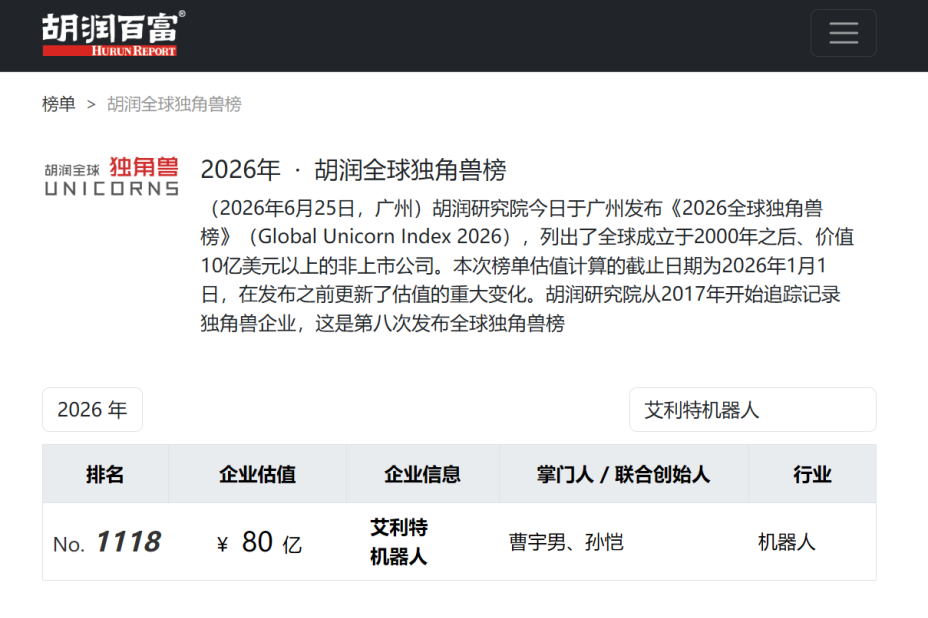The image size is (928, 618).
Task: Open the 胡润全球独角兽榜 breadcrumb item
Action: 174,104
